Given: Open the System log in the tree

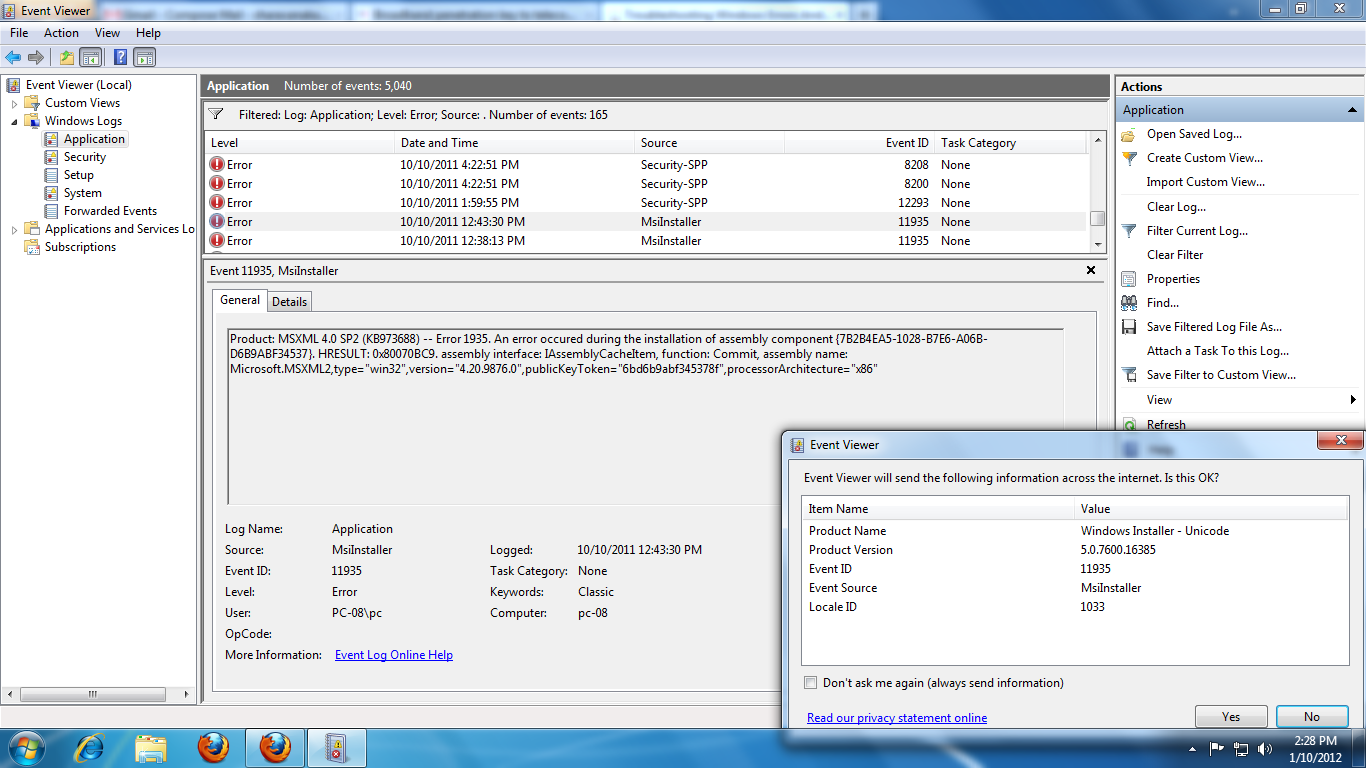Looking at the screenshot, I should pyautogui.click(x=83, y=193).
